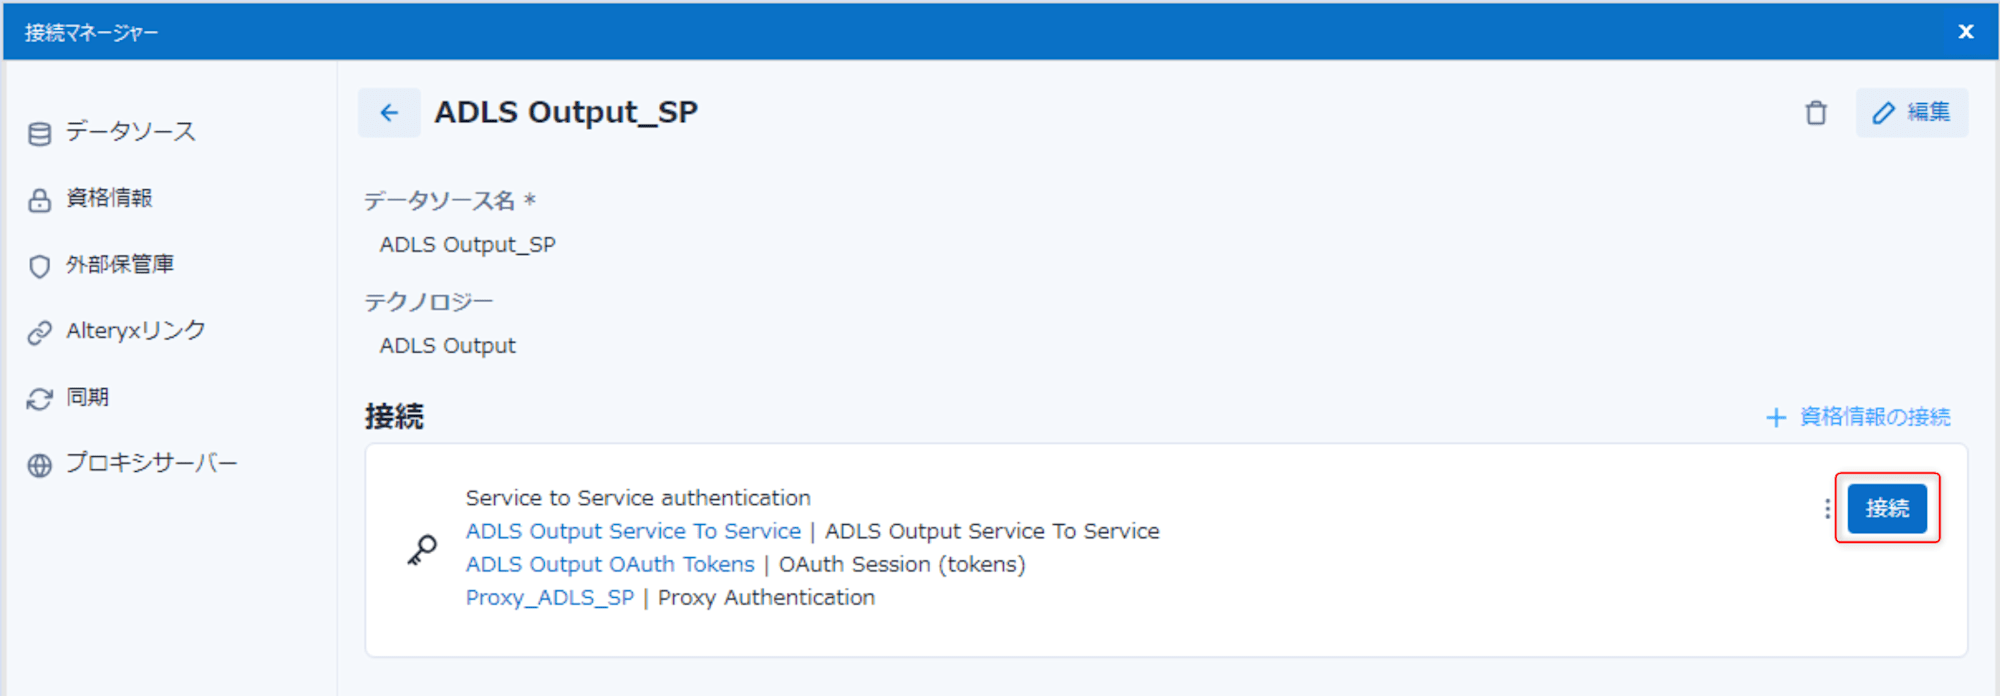Image resolution: width=2000 pixels, height=696 pixels.
Task: Delete the data source via the trash icon
Action: [x=1816, y=112]
